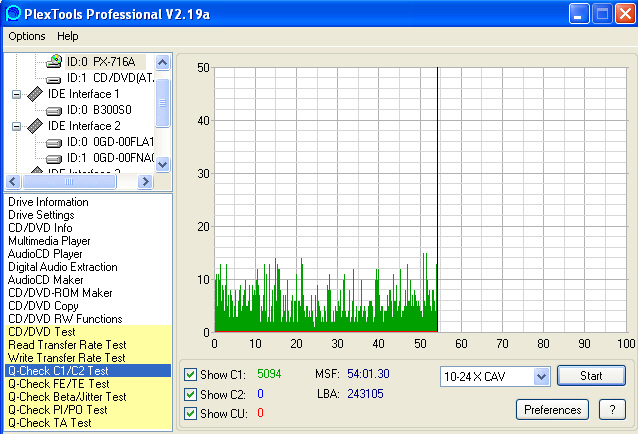638x434 pixels.
Task: Click the question mark help button
Action: click(x=612, y=410)
